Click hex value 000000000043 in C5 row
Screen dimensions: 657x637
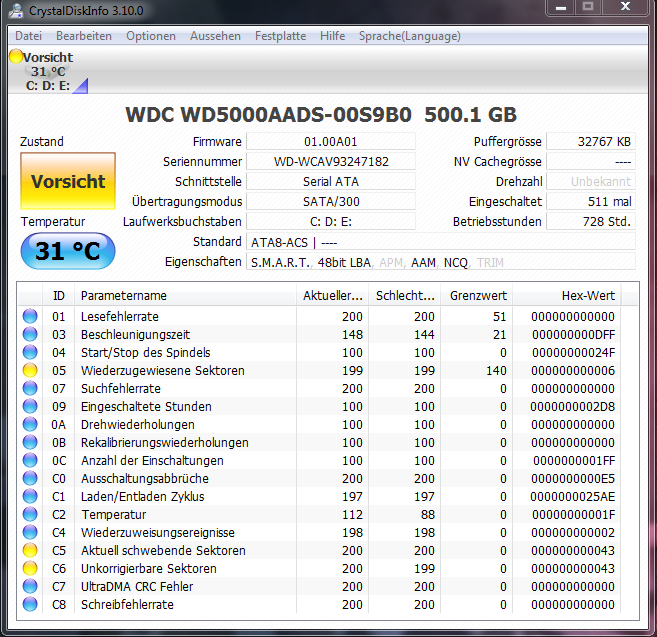pos(573,550)
